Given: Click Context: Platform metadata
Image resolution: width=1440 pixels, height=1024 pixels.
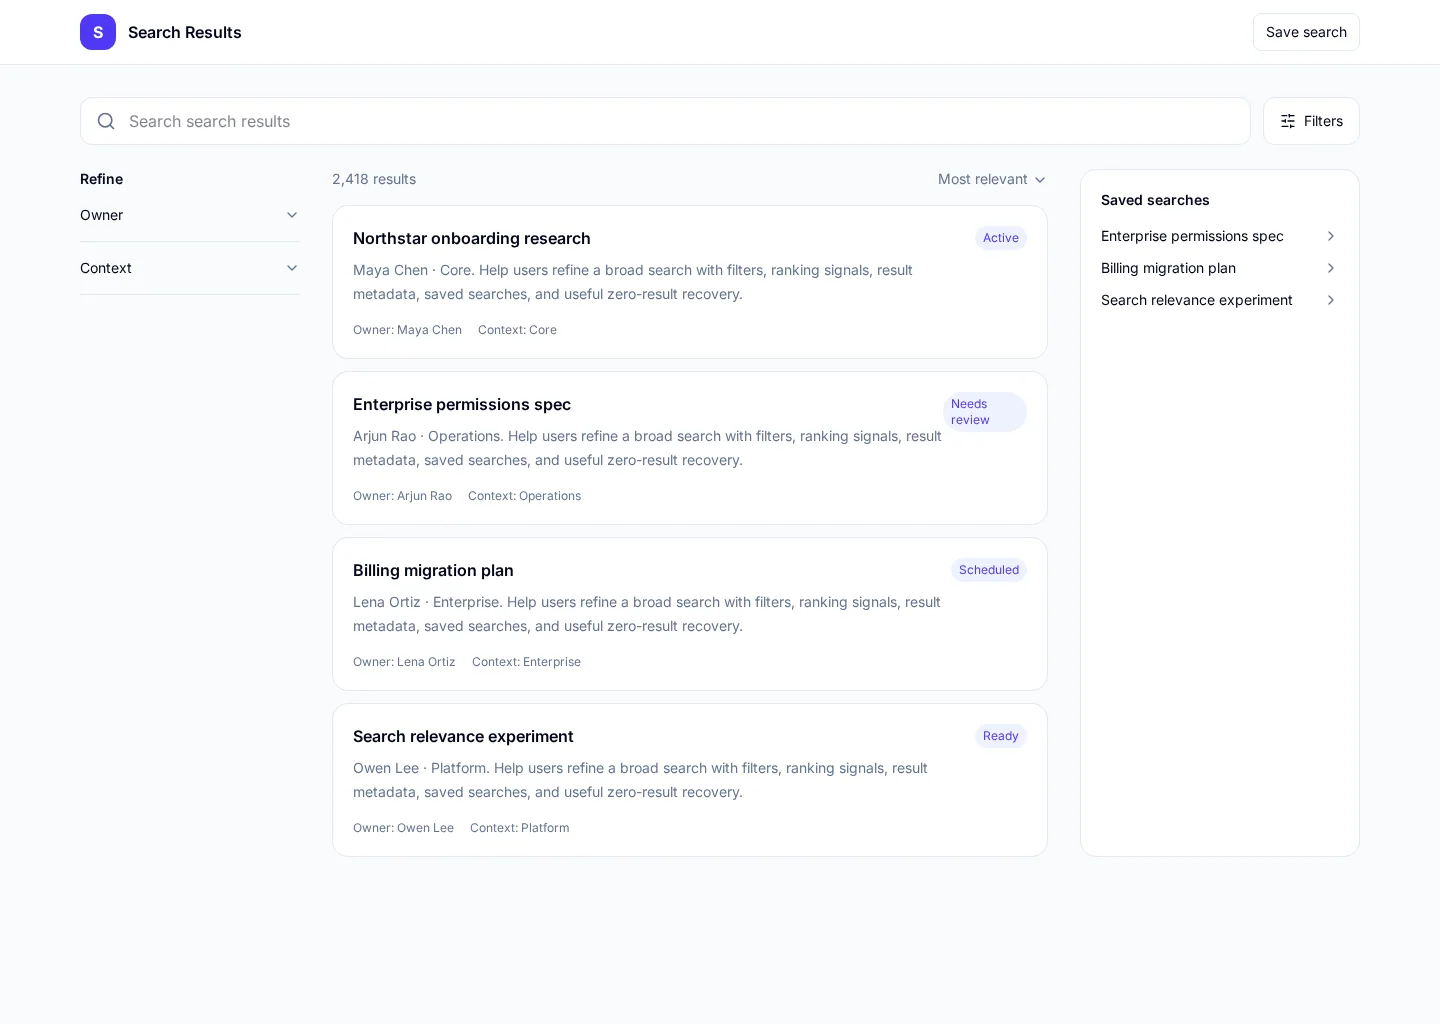Looking at the screenshot, I should 519,828.
